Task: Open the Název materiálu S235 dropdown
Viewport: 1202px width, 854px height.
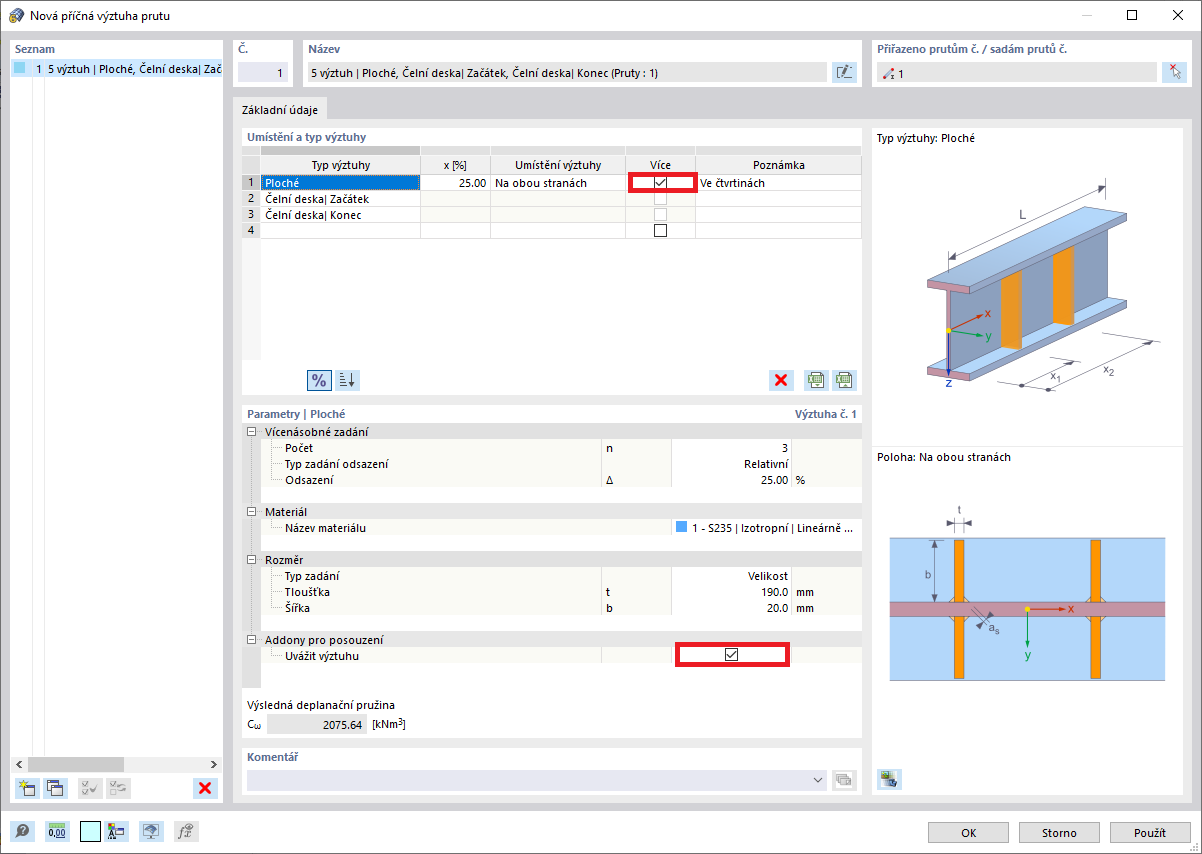Action: 766,528
